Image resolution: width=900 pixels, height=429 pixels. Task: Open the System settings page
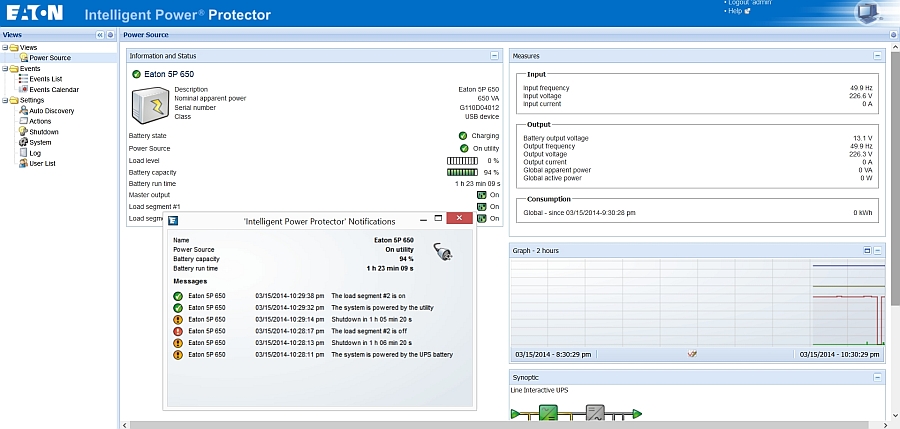point(40,142)
